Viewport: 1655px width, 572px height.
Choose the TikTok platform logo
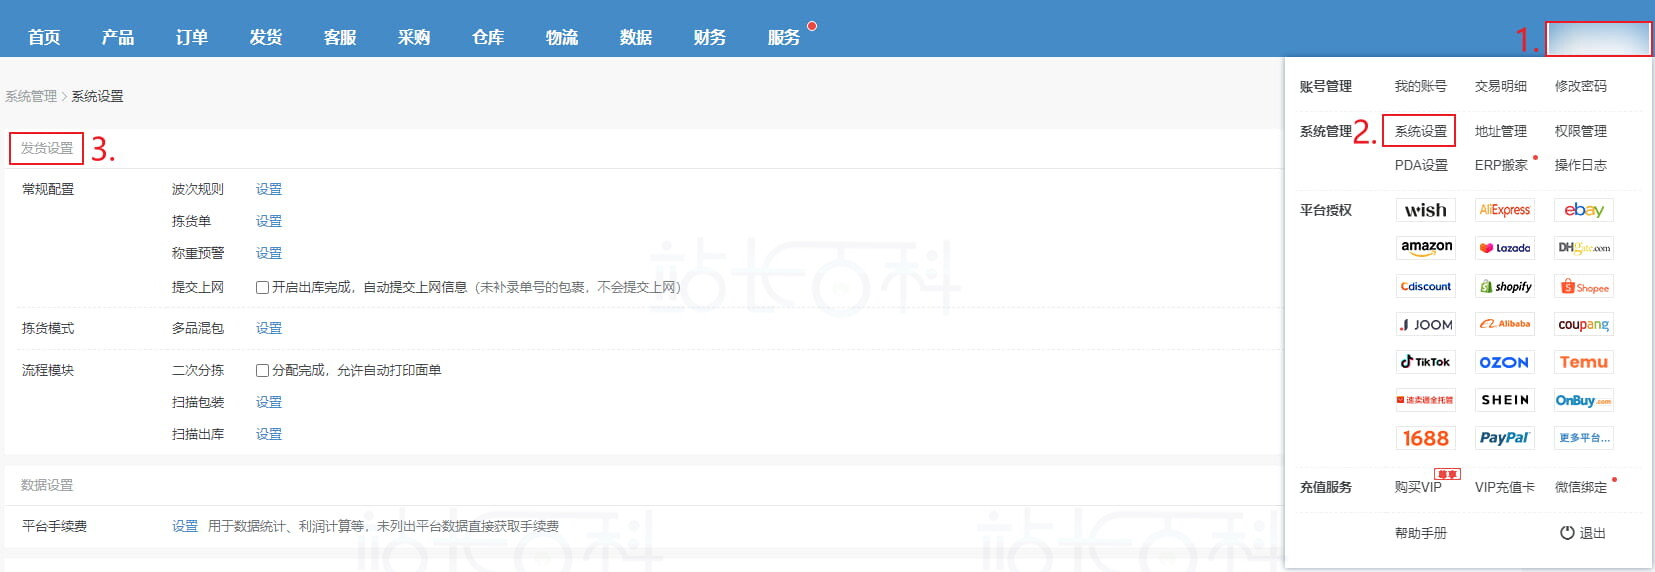pos(1425,362)
